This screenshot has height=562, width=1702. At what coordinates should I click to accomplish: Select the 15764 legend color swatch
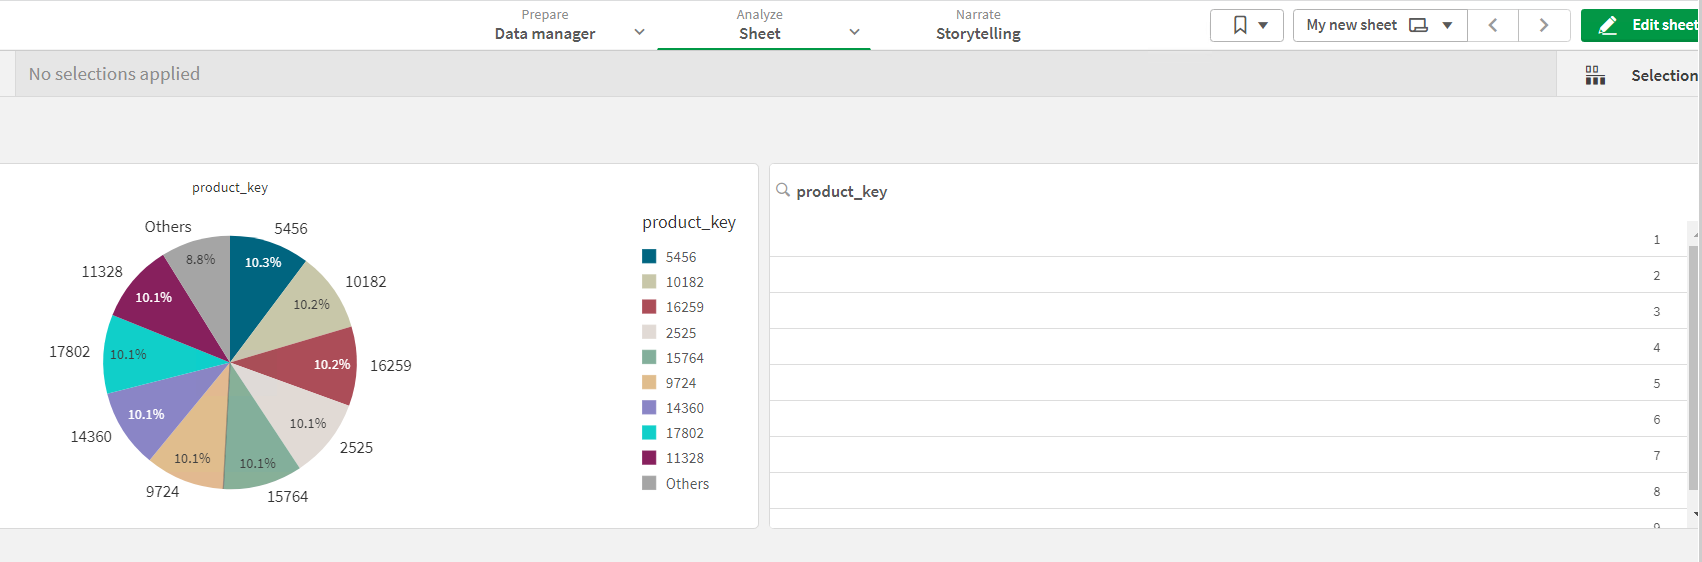[x=649, y=357]
